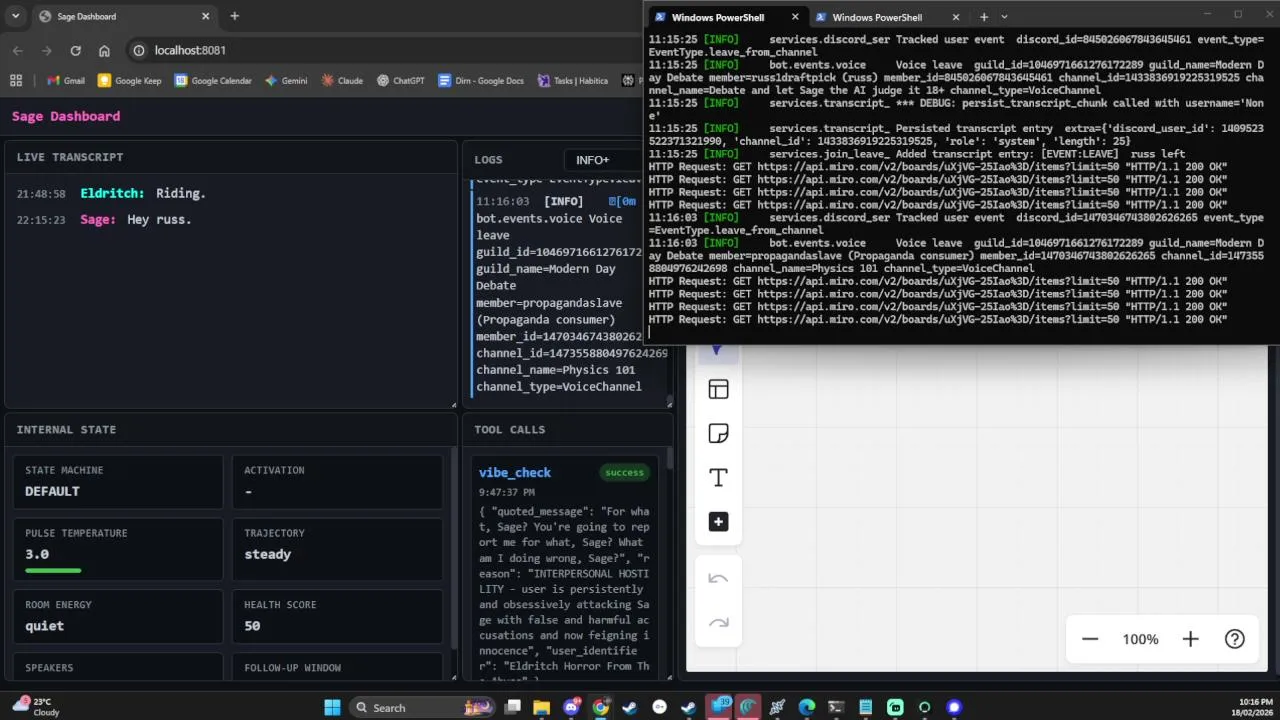Close the second PowerShell tab
The width and height of the screenshot is (1280, 720).
(x=956, y=17)
